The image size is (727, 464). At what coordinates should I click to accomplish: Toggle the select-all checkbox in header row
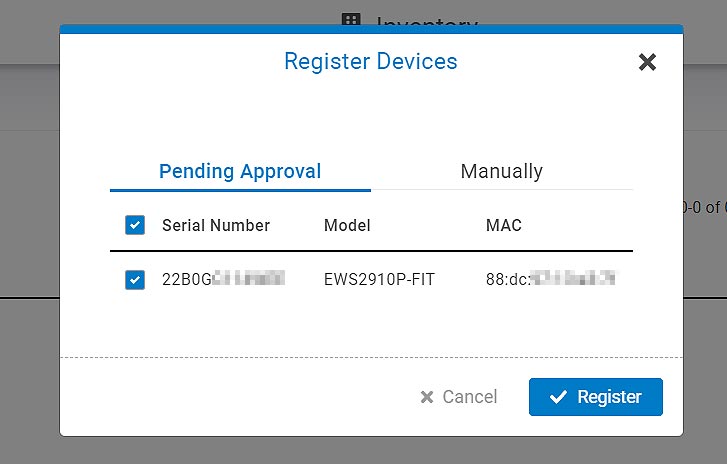(x=135, y=225)
